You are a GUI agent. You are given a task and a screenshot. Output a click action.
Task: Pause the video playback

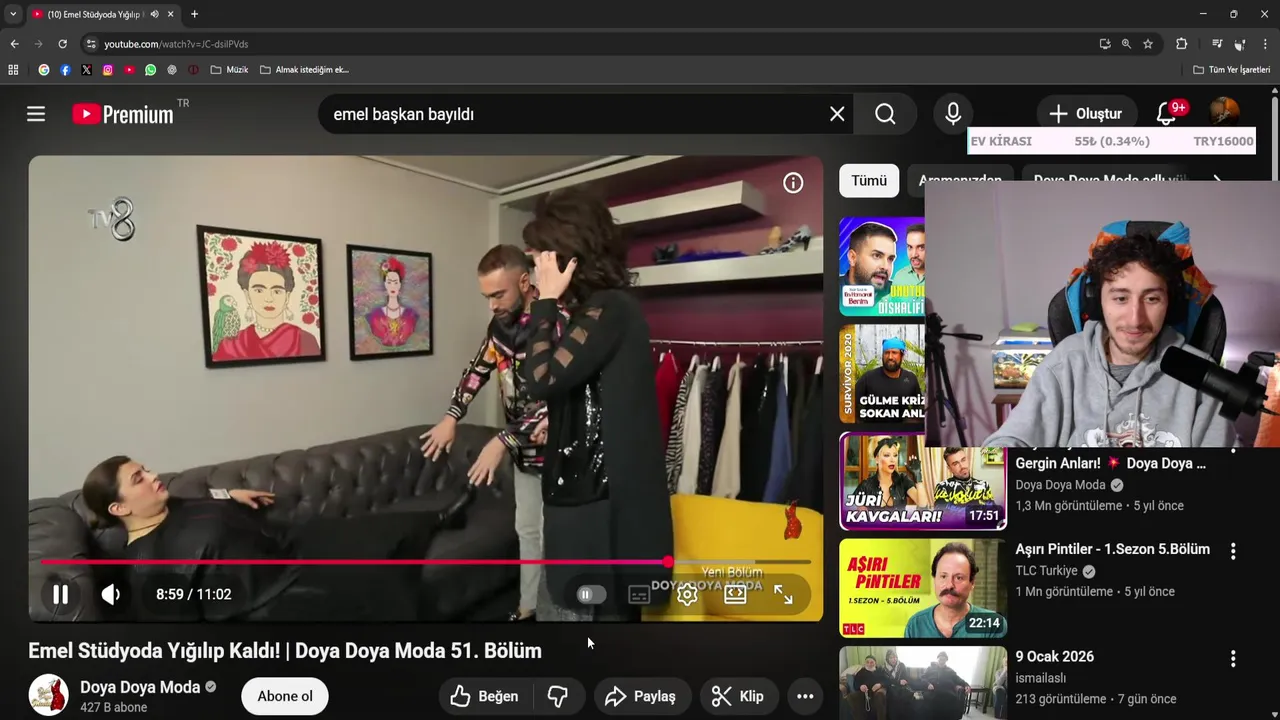click(60, 594)
